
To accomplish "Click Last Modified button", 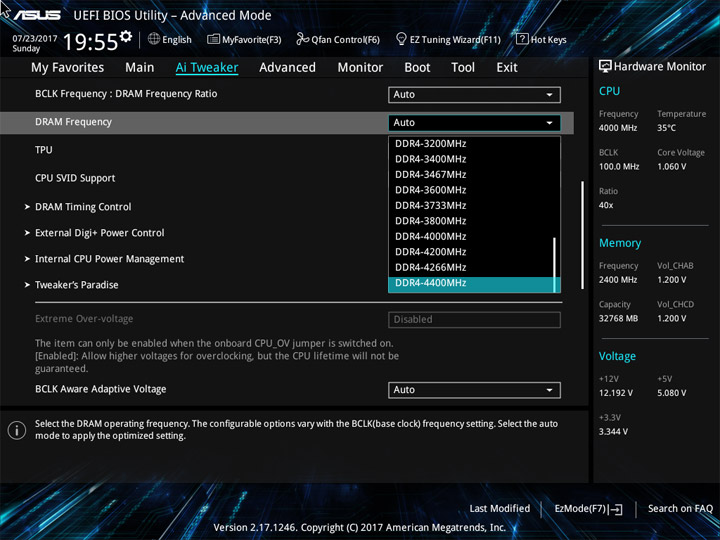I will tap(500, 509).
